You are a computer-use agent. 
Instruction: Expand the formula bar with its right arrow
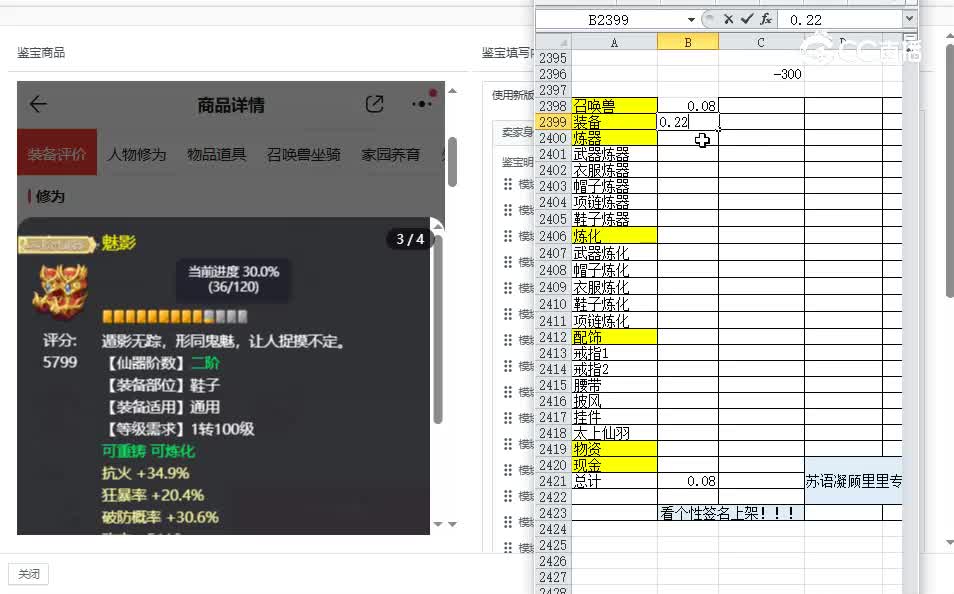pos(910,18)
